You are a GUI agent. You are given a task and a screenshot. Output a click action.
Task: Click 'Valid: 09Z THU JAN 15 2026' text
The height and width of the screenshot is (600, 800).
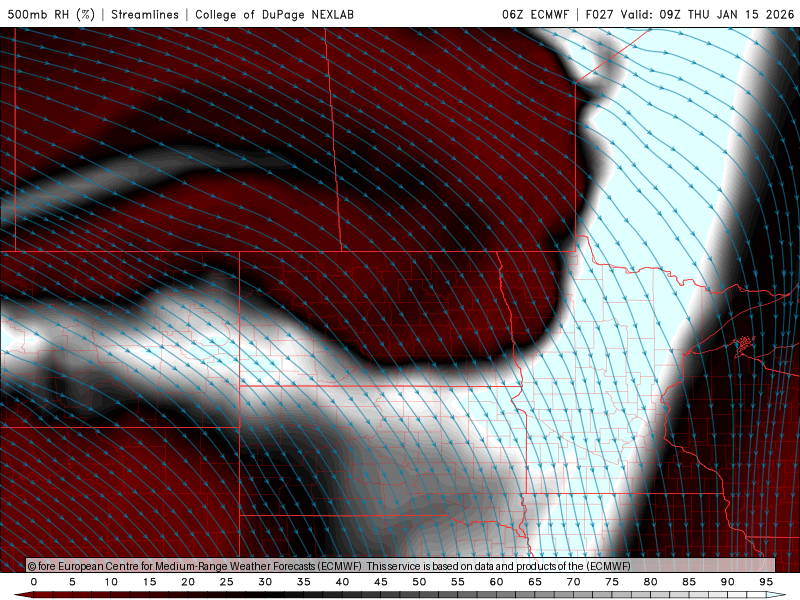tap(707, 14)
